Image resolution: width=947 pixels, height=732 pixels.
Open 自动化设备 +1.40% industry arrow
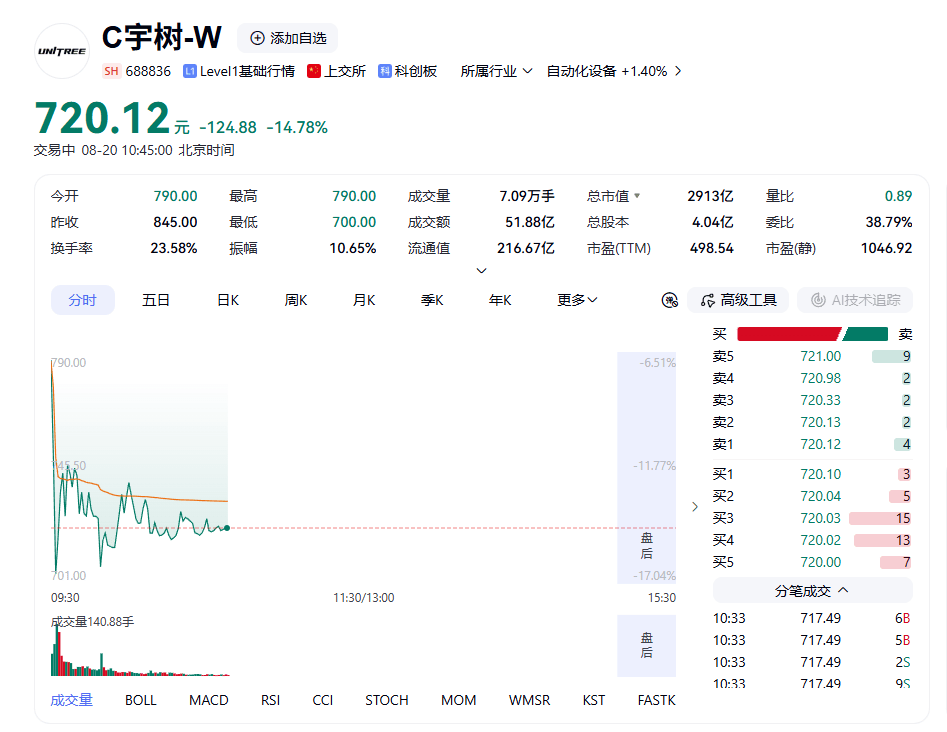[678, 71]
